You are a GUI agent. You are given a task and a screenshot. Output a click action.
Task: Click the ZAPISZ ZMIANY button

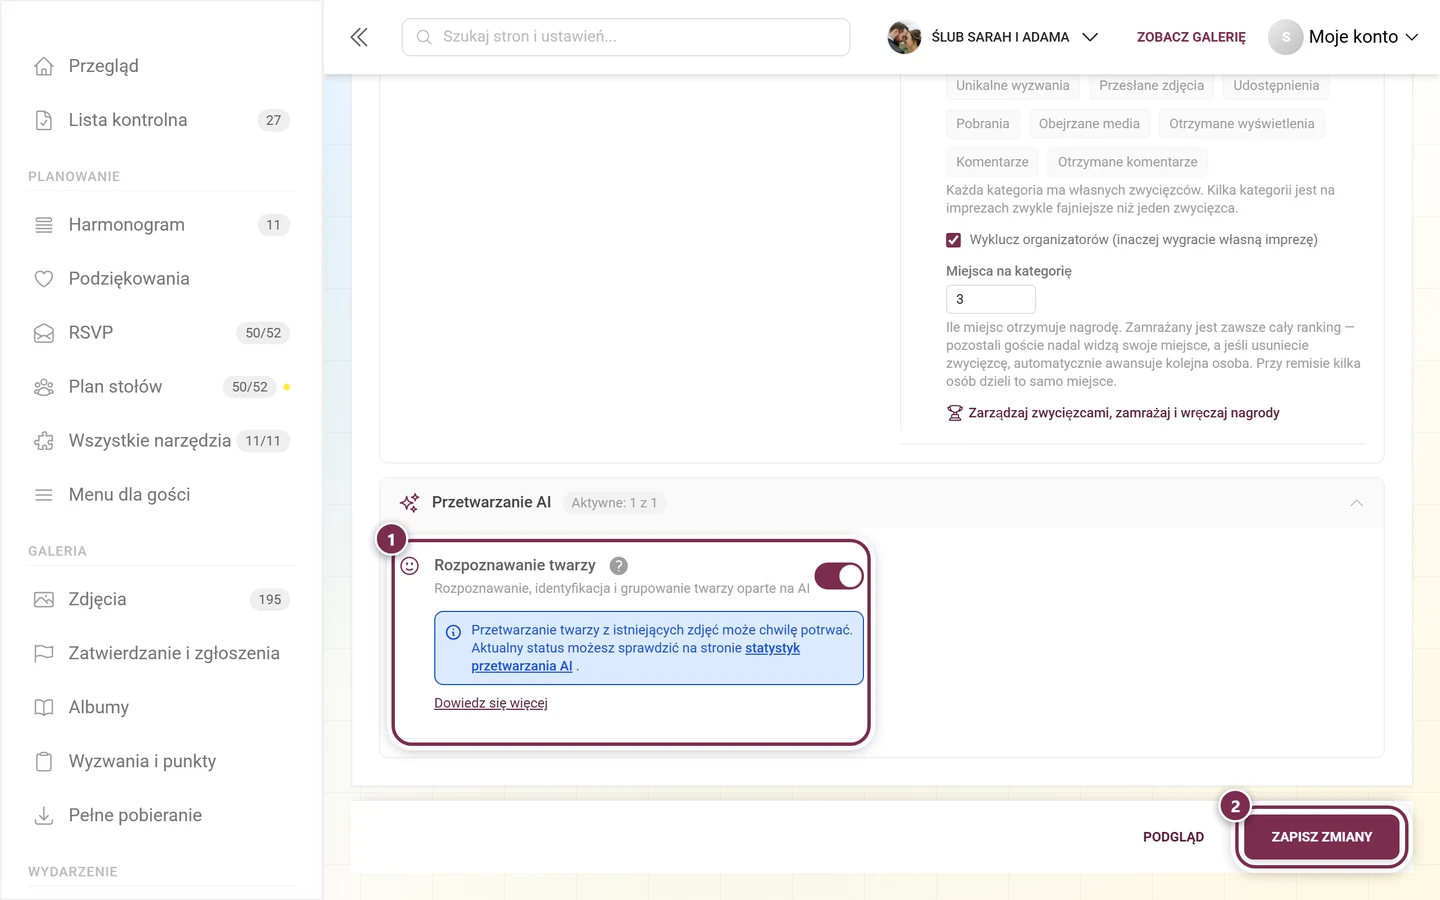(x=1322, y=837)
